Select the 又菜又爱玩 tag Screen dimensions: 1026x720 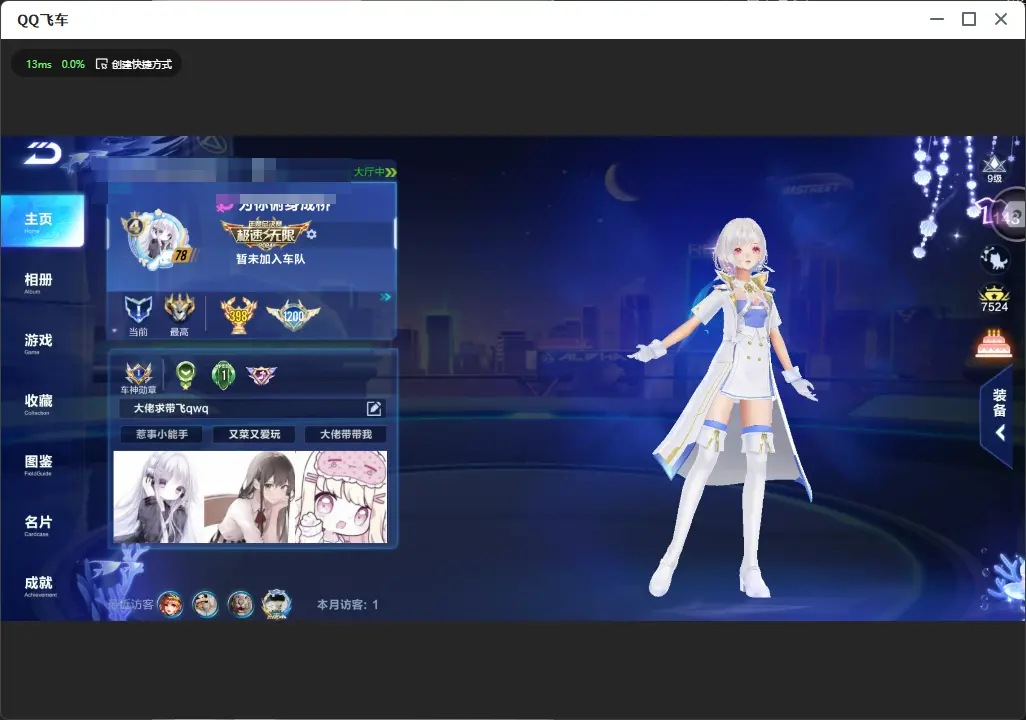click(x=254, y=434)
